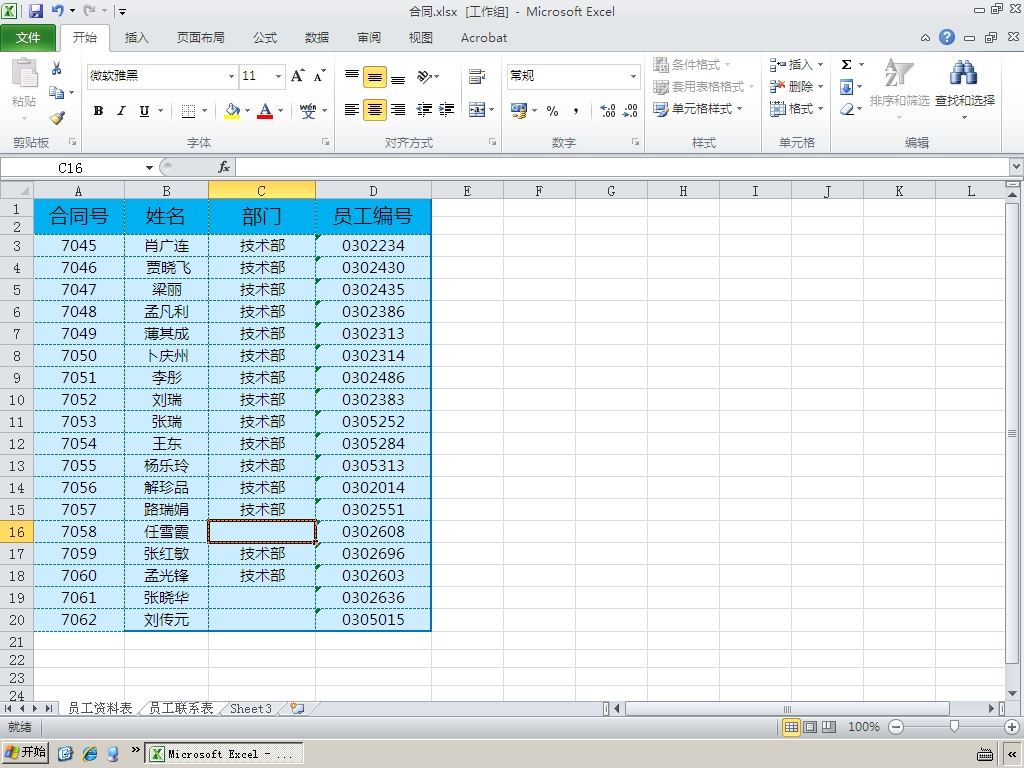The width and height of the screenshot is (1024, 768).
Task: Click the decrease indent icon
Action: (x=424, y=110)
